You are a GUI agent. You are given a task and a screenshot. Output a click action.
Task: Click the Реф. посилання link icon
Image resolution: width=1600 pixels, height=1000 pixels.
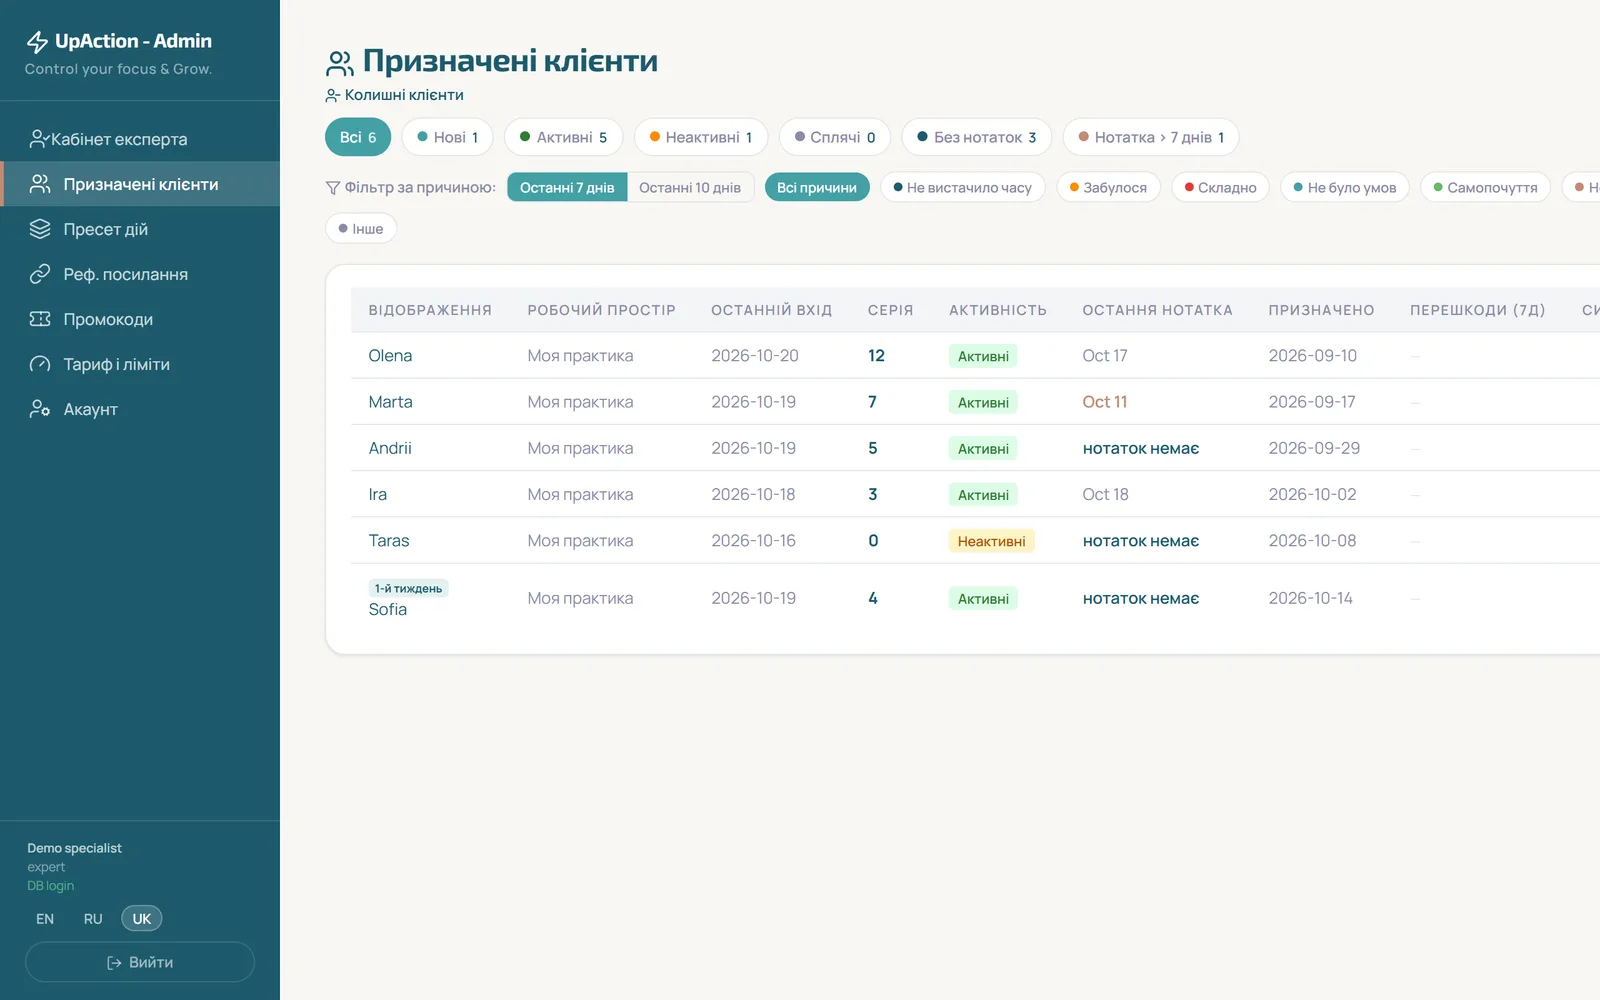(40, 274)
